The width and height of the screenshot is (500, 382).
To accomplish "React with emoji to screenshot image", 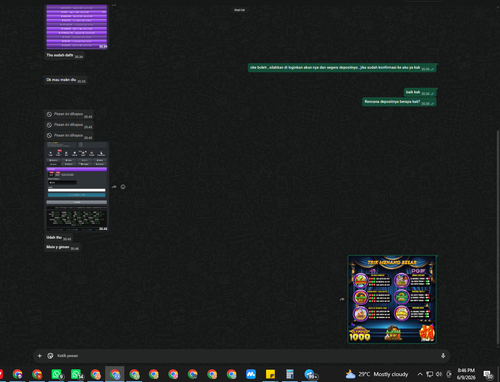I will pyautogui.click(x=123, y=187).
